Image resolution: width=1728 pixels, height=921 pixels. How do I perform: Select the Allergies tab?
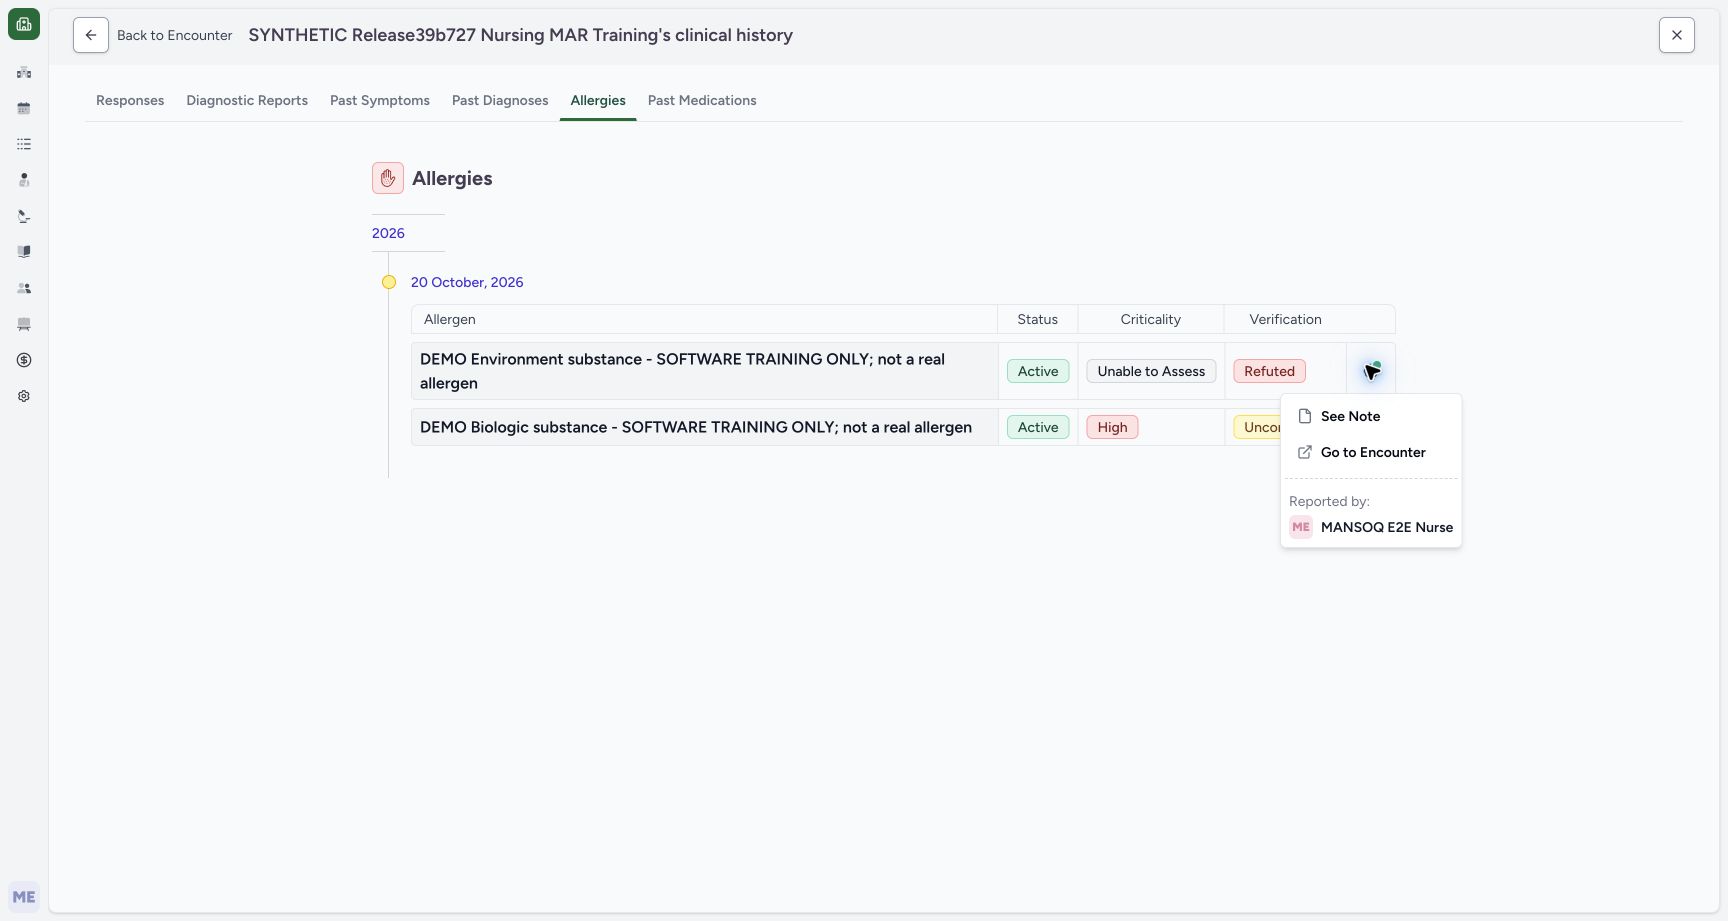598,100
